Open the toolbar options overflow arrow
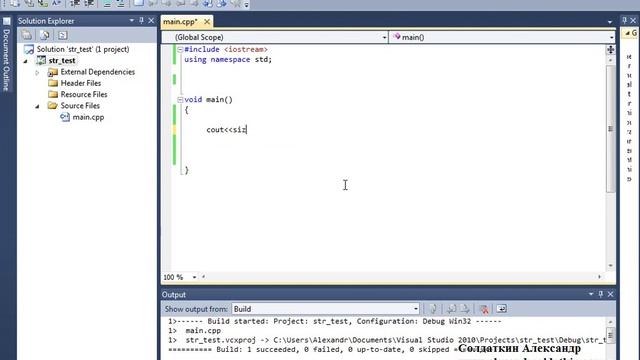The image size is (640, 360). [x=247, y=4]
